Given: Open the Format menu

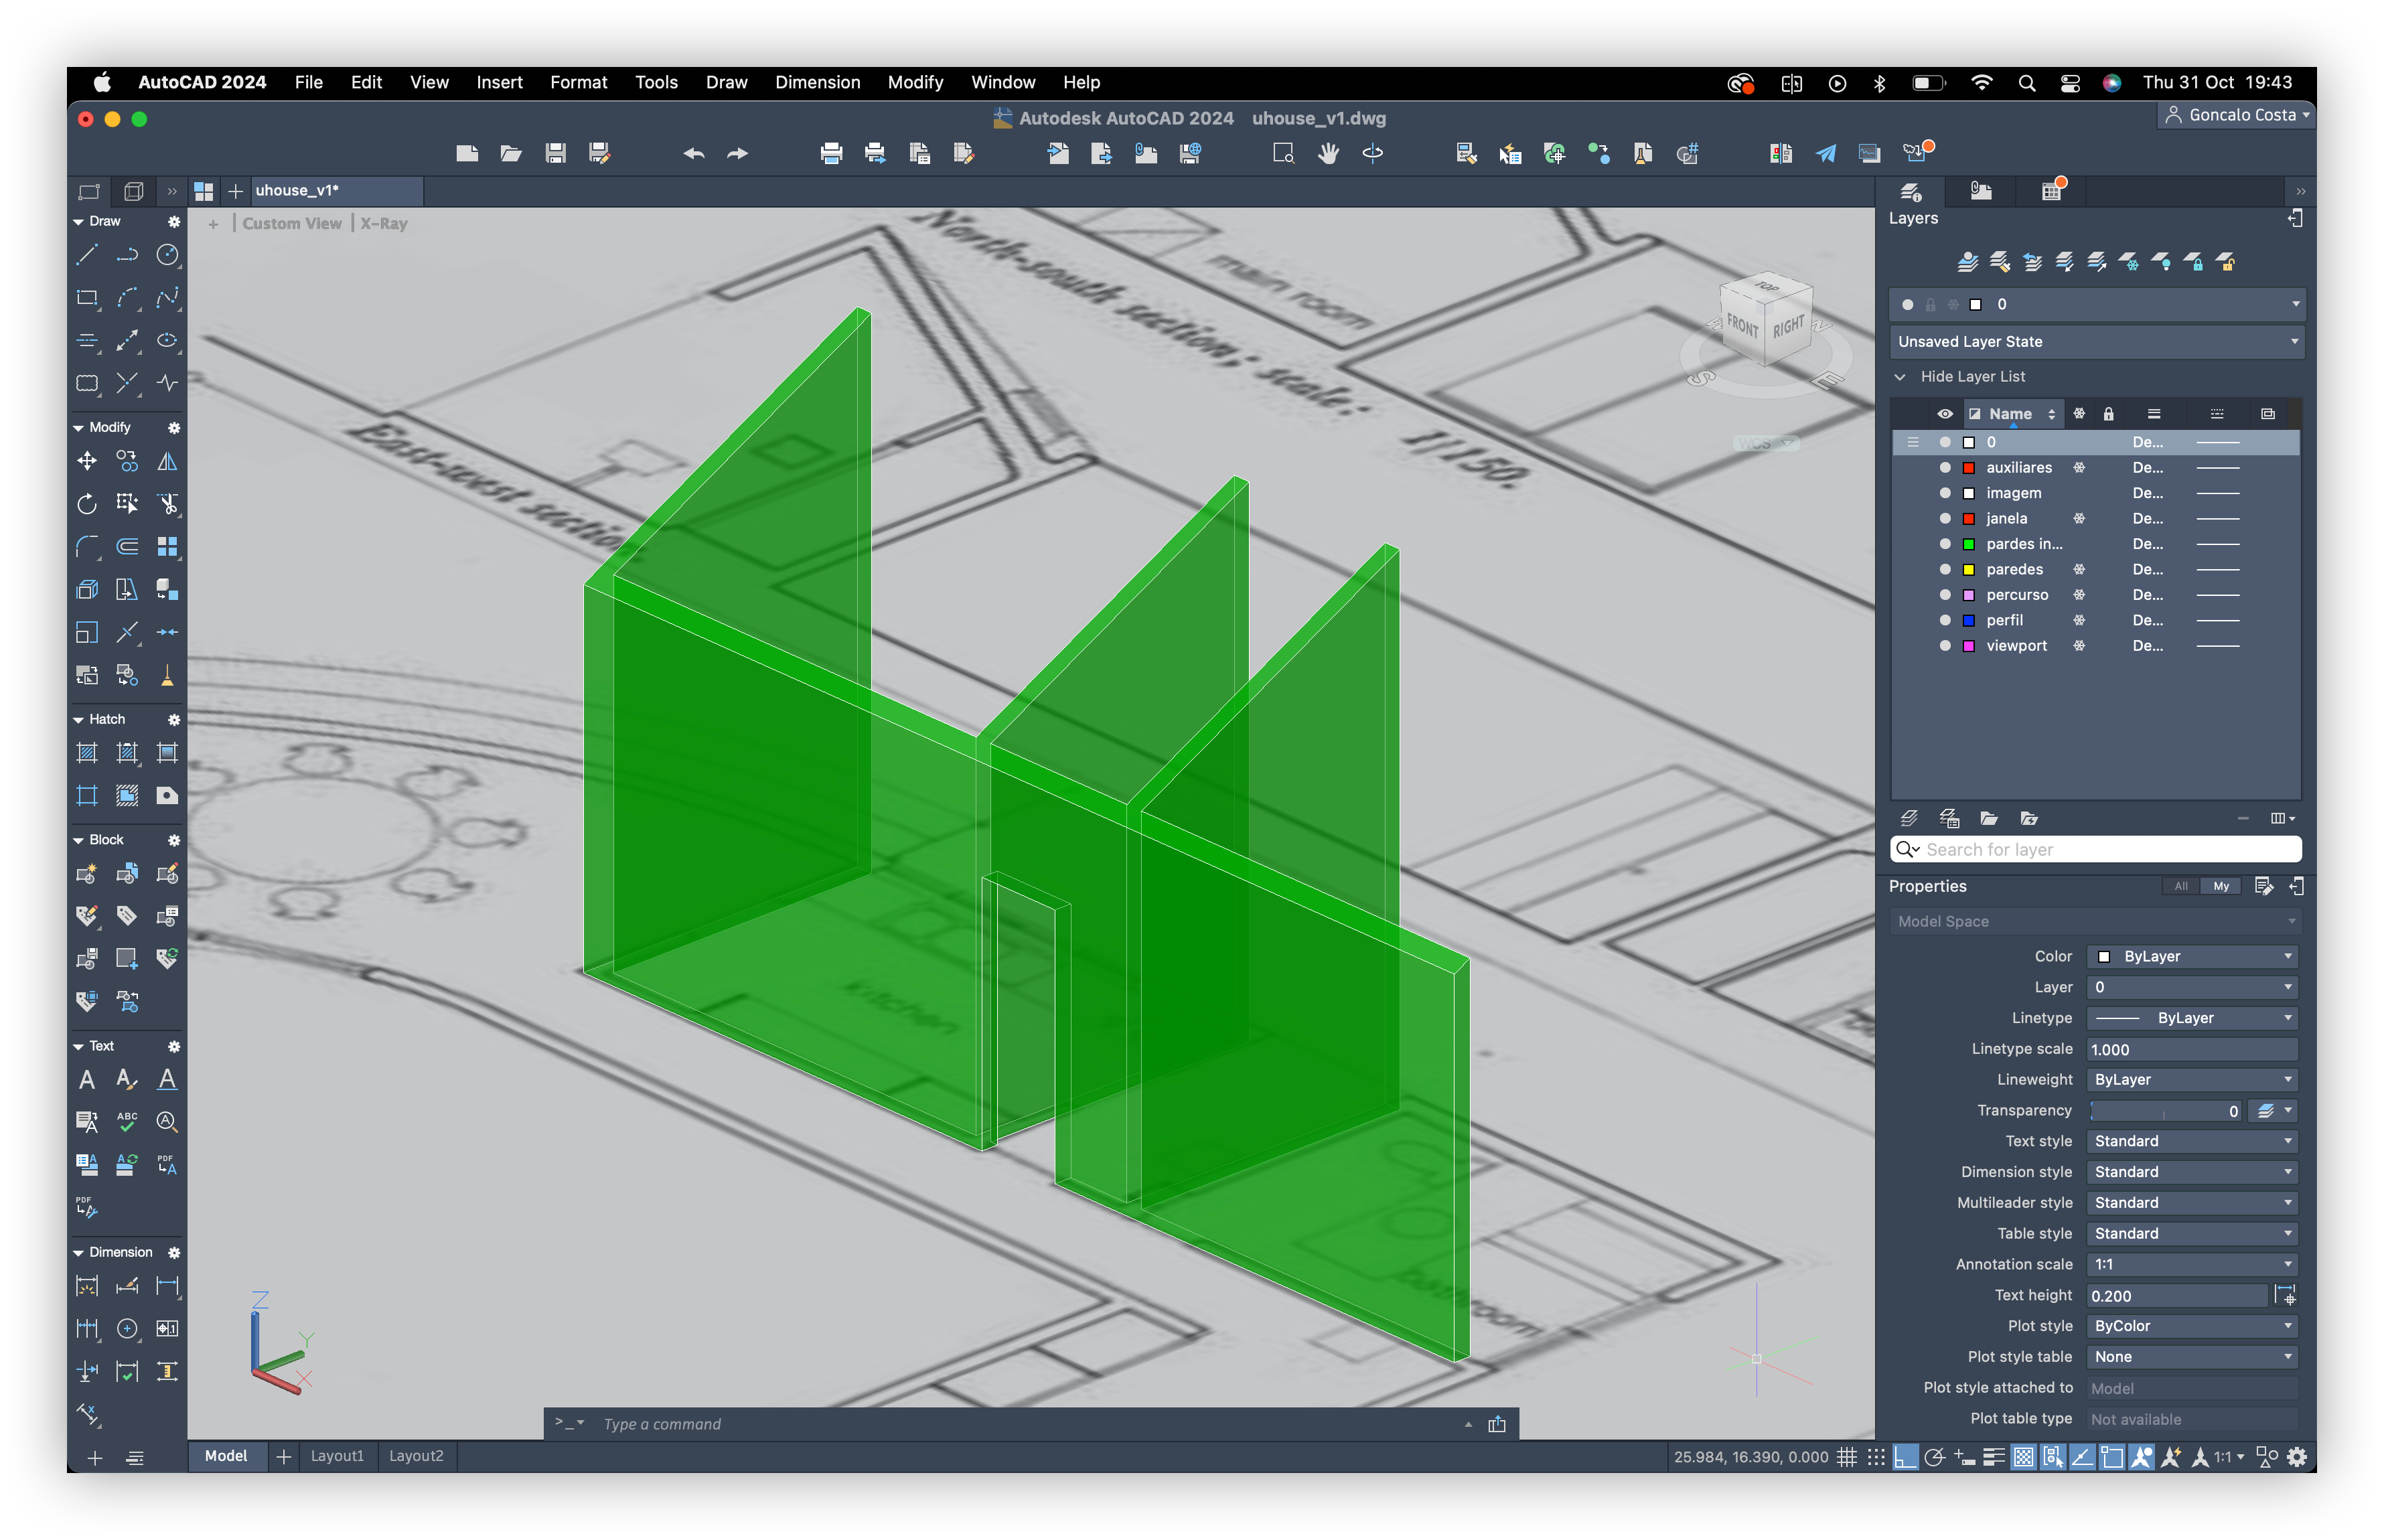Looking at the screenshot, I should tap(578, 82).
